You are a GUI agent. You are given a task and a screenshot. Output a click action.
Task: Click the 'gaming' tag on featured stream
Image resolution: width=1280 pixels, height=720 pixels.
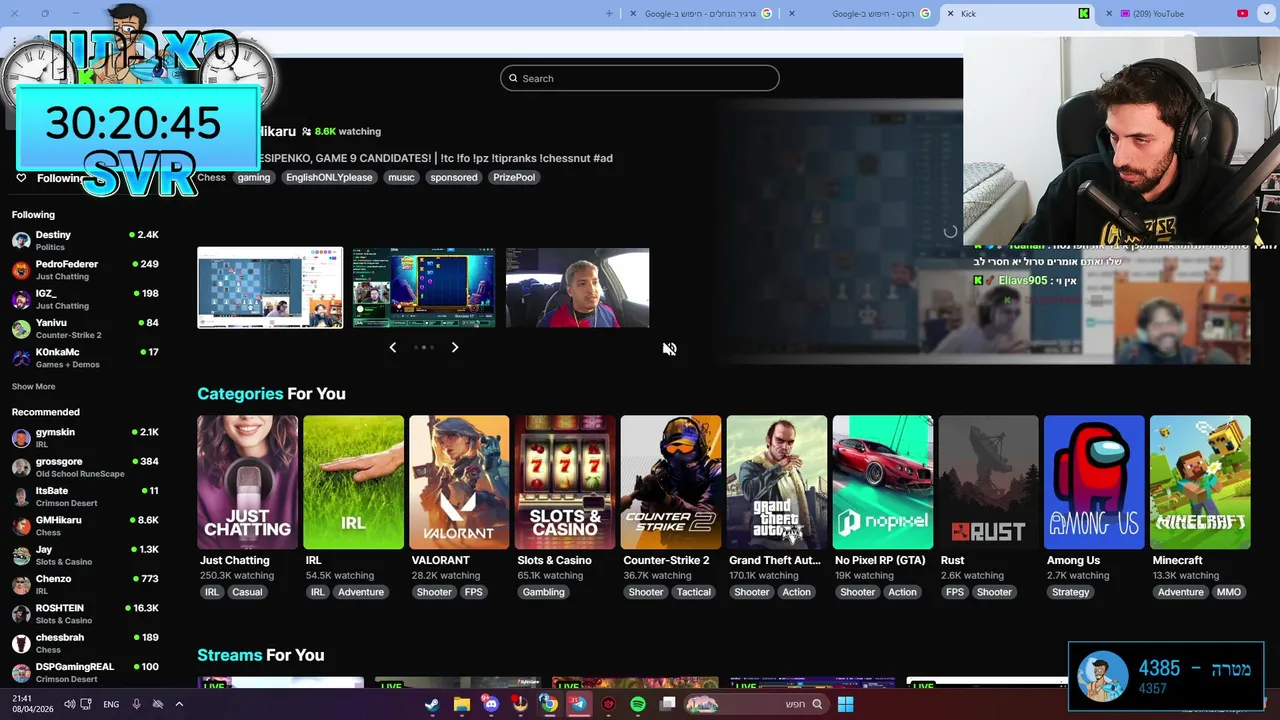254,177
